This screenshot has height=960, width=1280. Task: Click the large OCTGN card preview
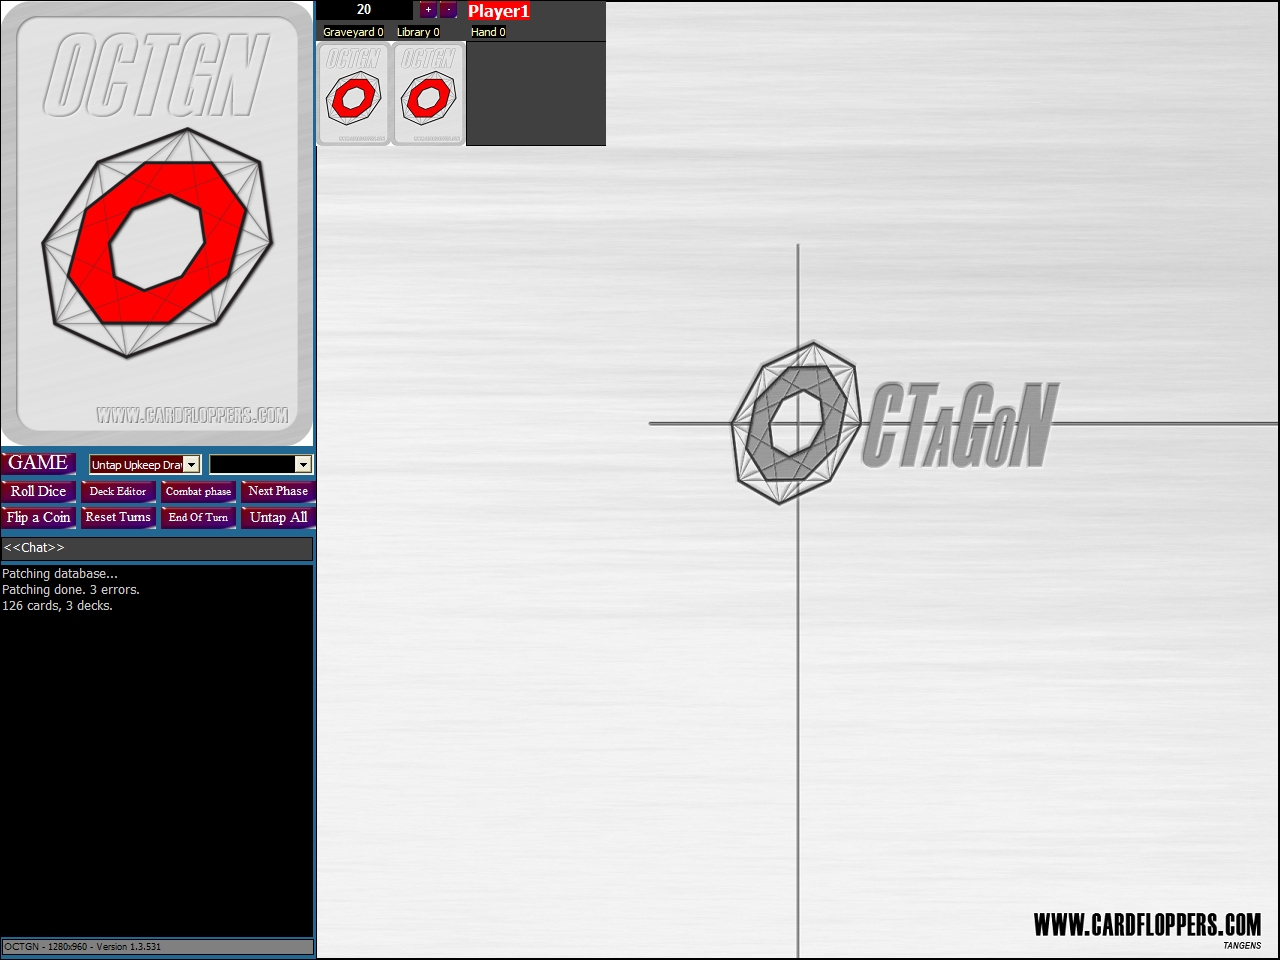(x=157, y=224)
